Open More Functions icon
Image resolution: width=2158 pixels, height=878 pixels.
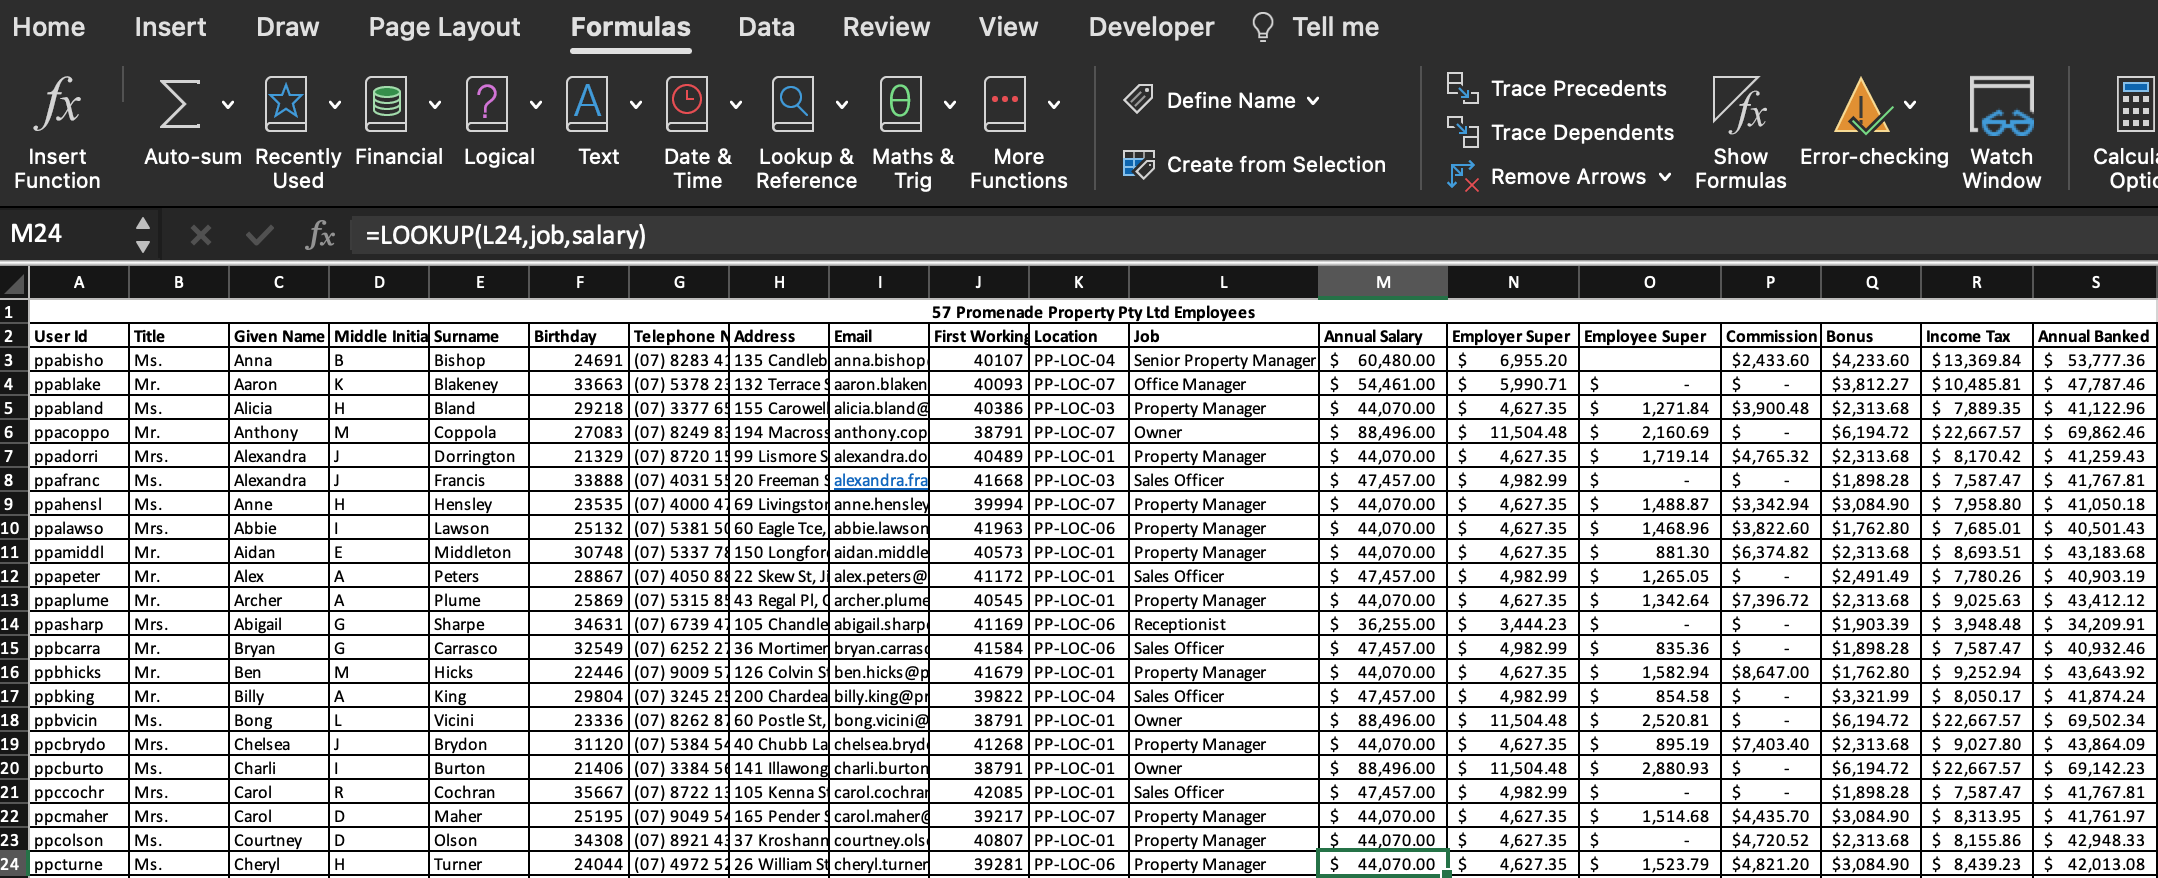(1005, 104)
